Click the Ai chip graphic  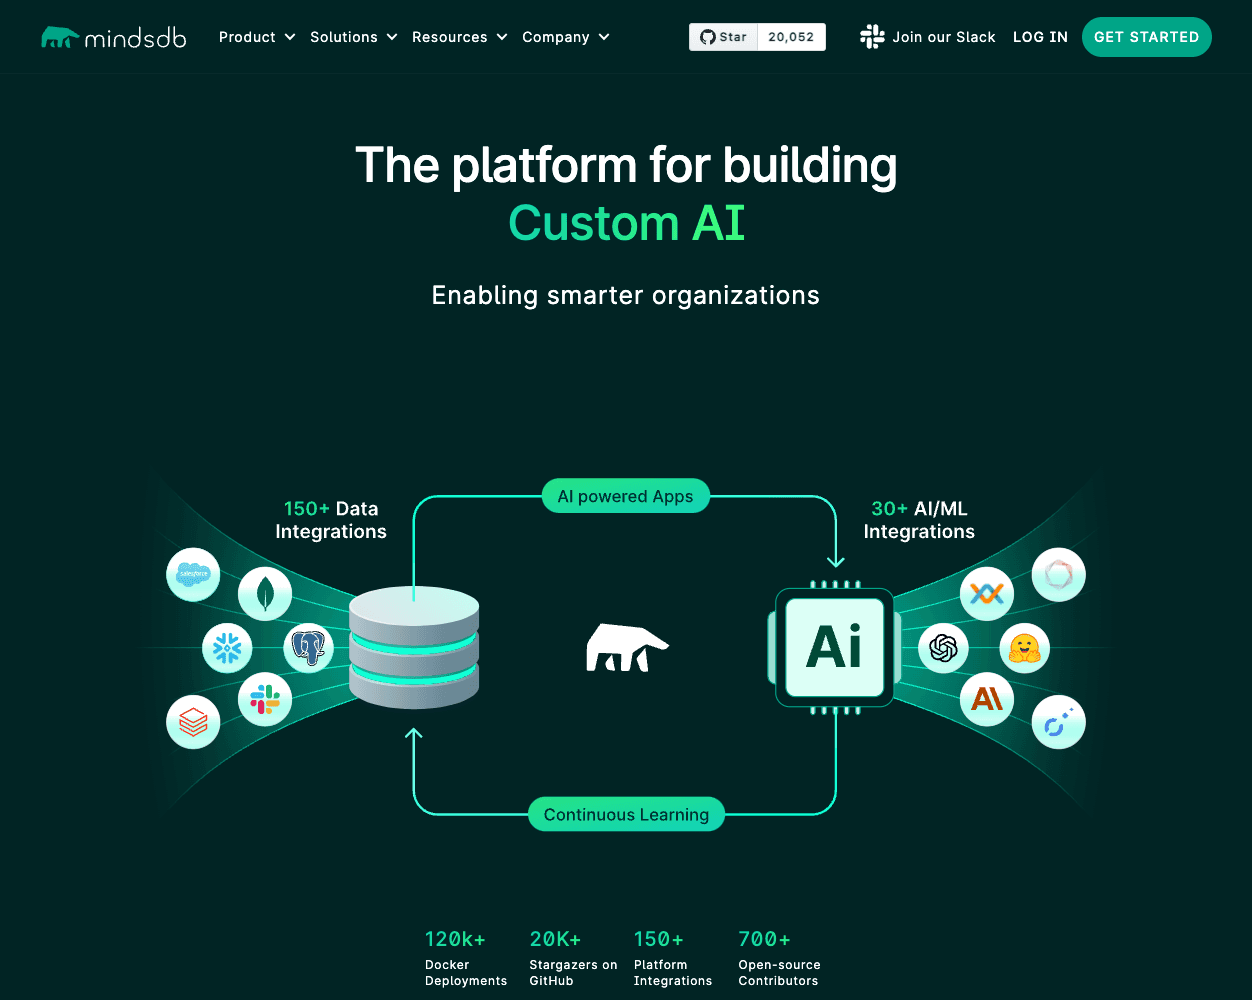click(835, 647)
